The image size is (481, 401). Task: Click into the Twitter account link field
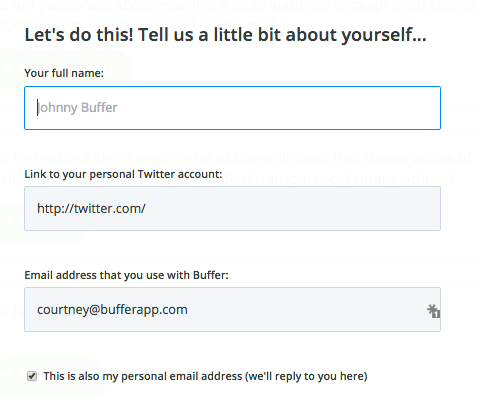point(232,209)
